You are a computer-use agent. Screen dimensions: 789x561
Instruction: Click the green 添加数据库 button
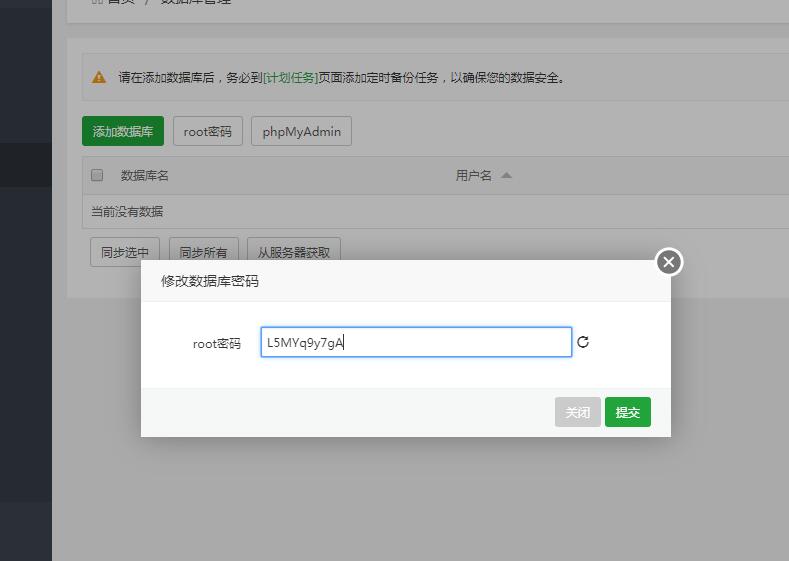(x=122, y=132)
